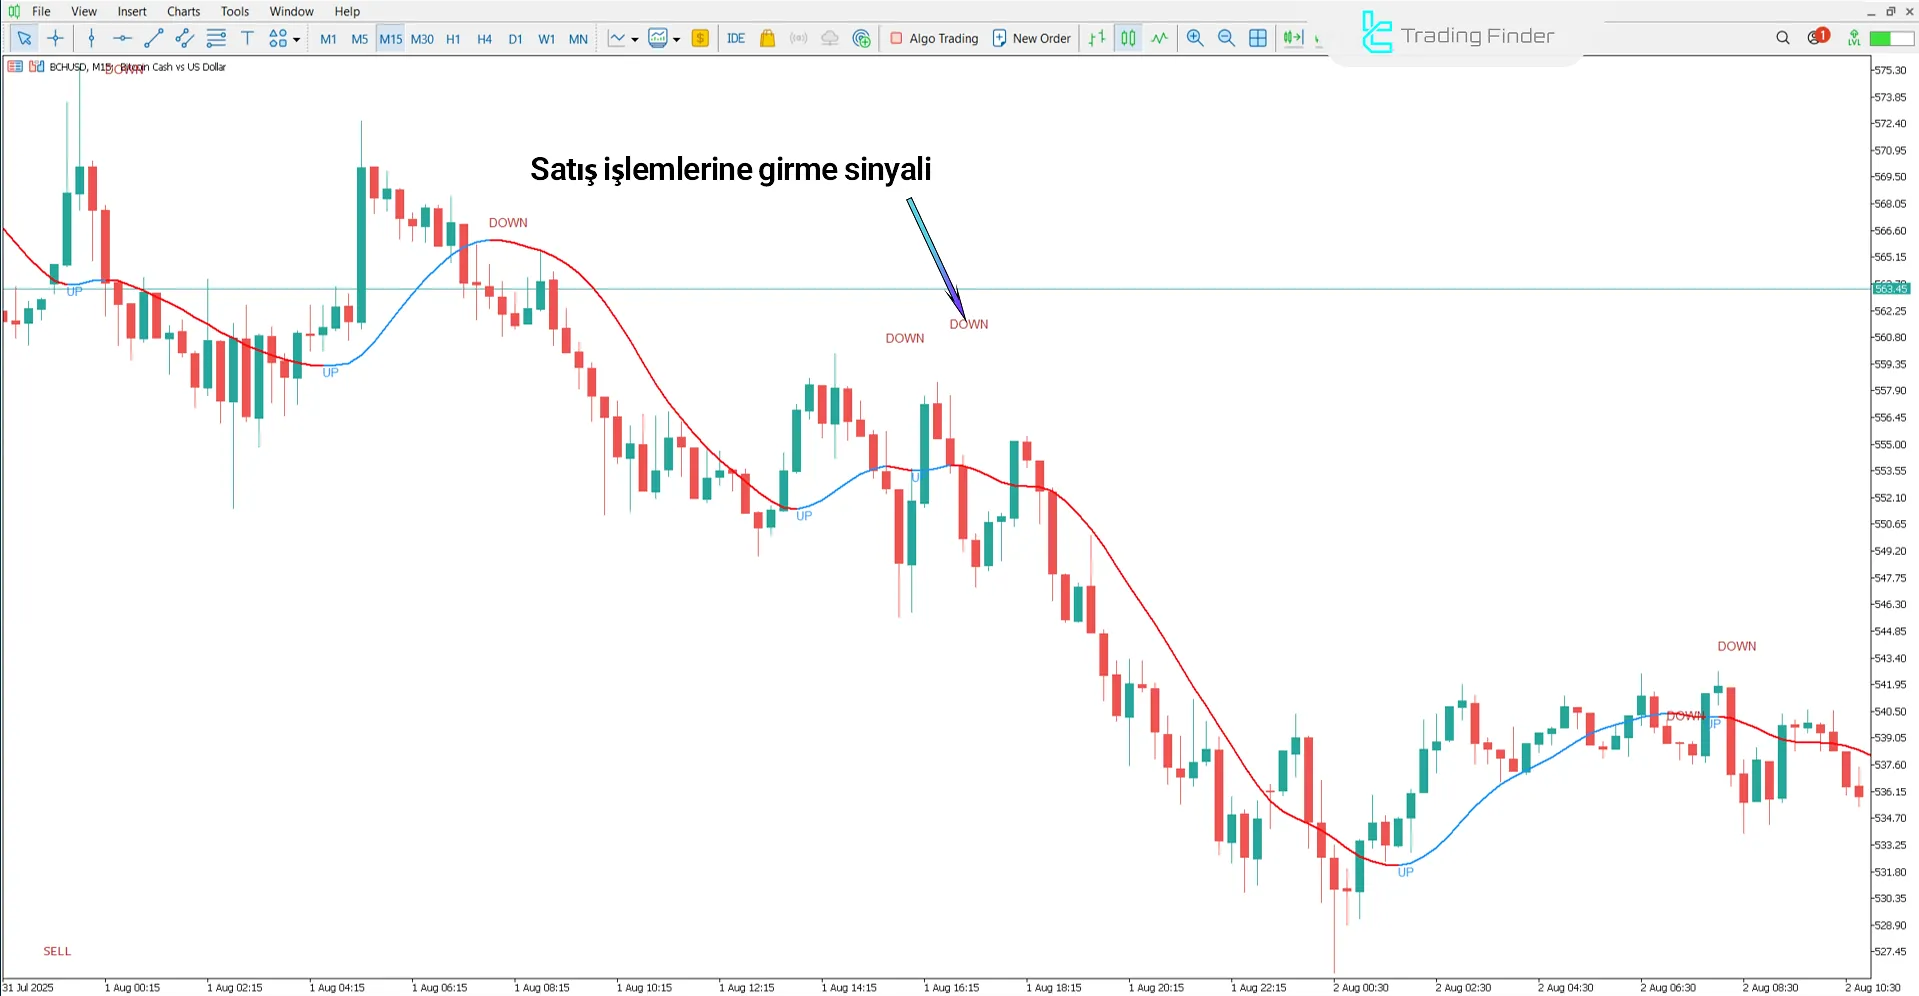Image resolution: width=1919 pixels, height=996 pixels.
Task: Select the Crosshair tool
Action: (x=56, y=38)
